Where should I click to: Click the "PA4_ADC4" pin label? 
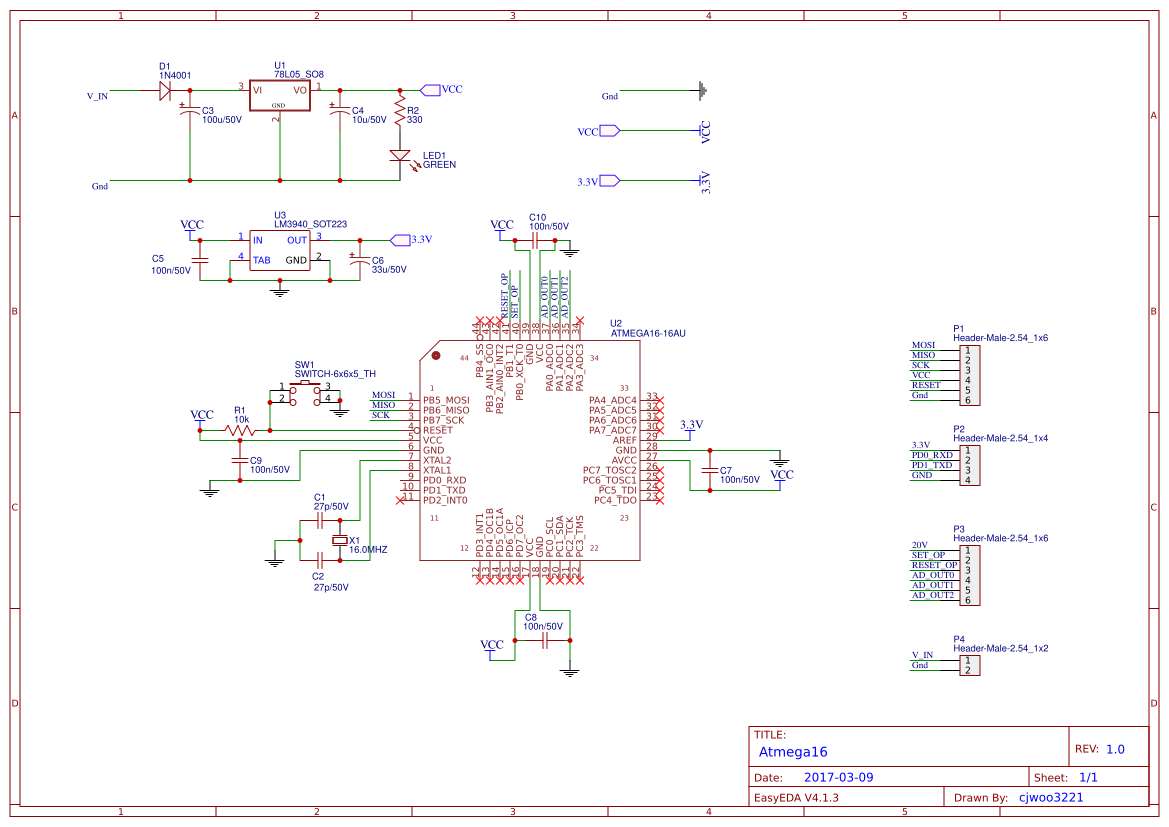coord(613,400)
